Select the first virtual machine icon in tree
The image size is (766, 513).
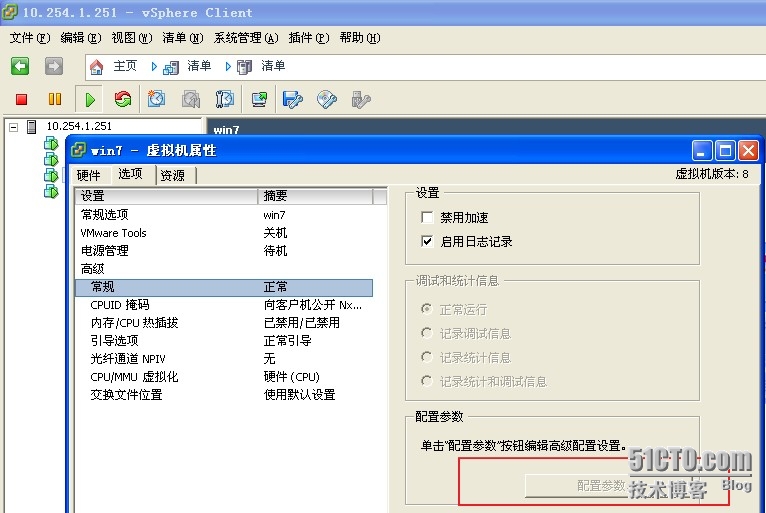[x=51, y=144]
